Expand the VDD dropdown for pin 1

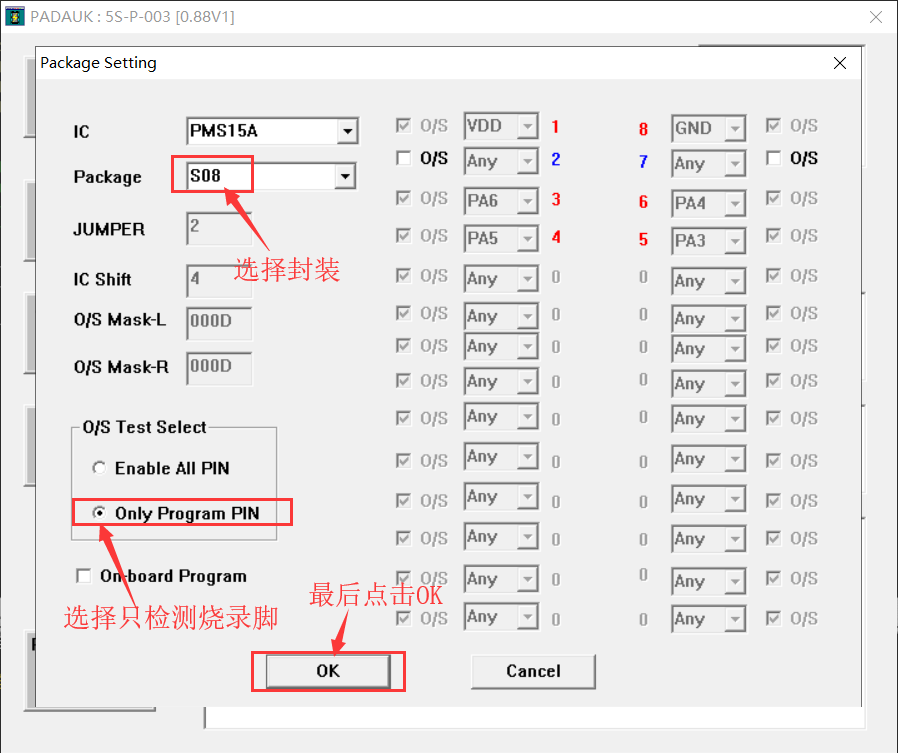(x=528, y=127)
